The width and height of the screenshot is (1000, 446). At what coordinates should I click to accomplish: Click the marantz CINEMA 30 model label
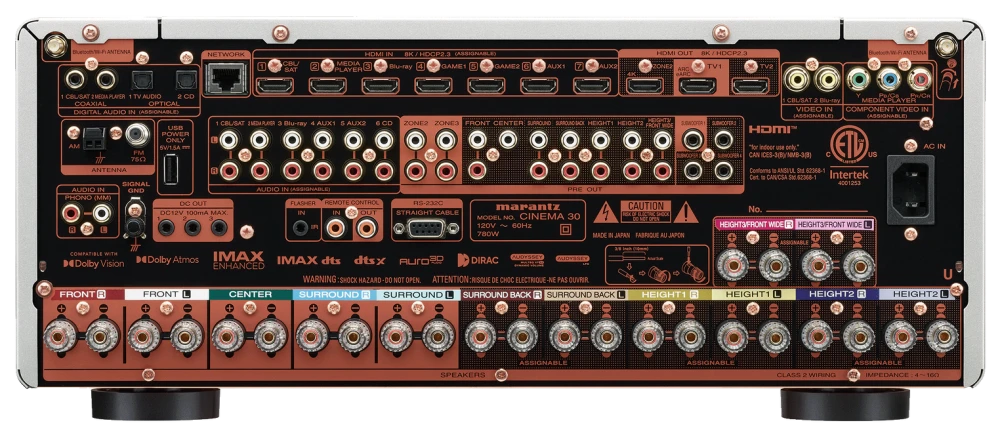pyautogui.click(x=527, y=220)
